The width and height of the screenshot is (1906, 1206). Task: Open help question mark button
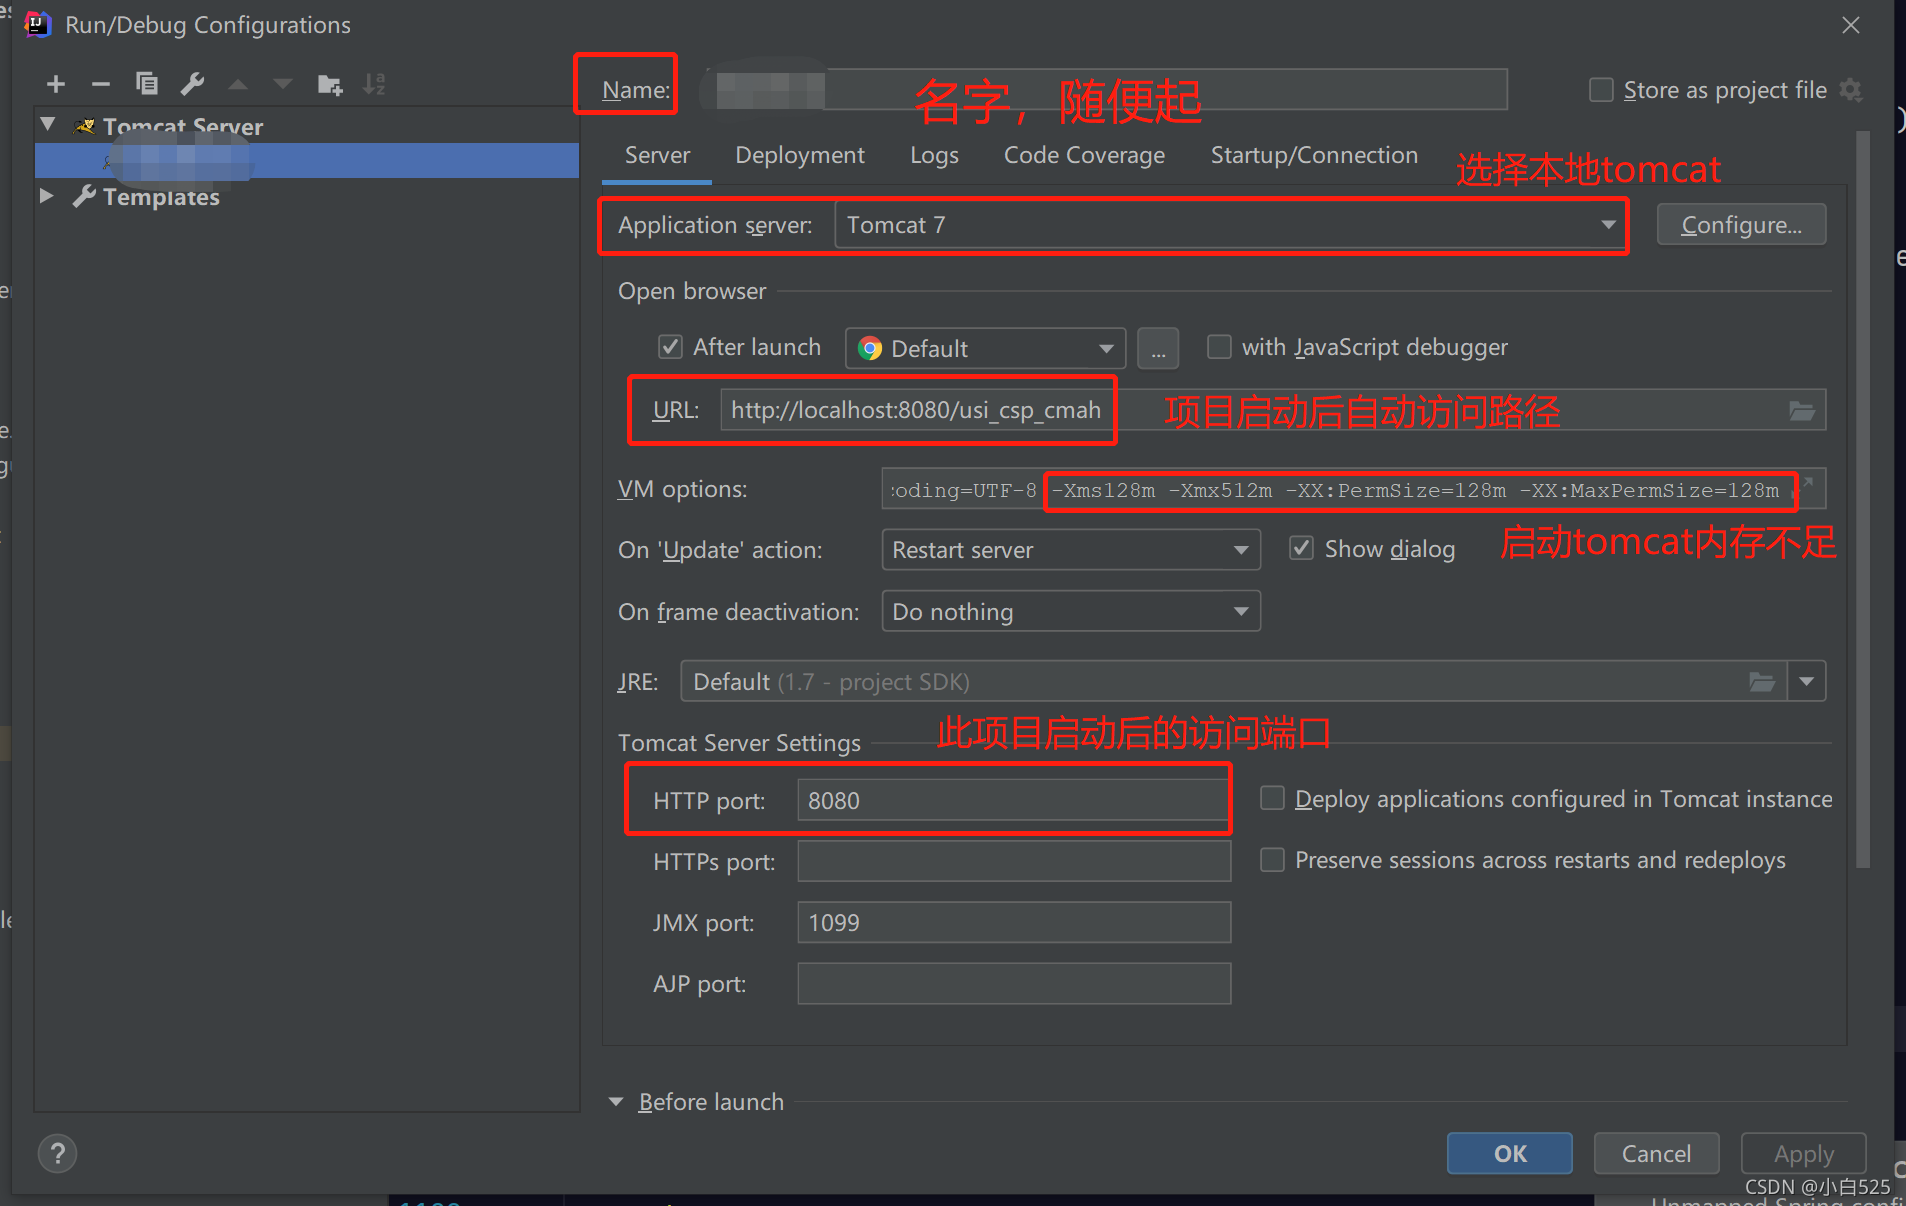(x=58, y=1154)
